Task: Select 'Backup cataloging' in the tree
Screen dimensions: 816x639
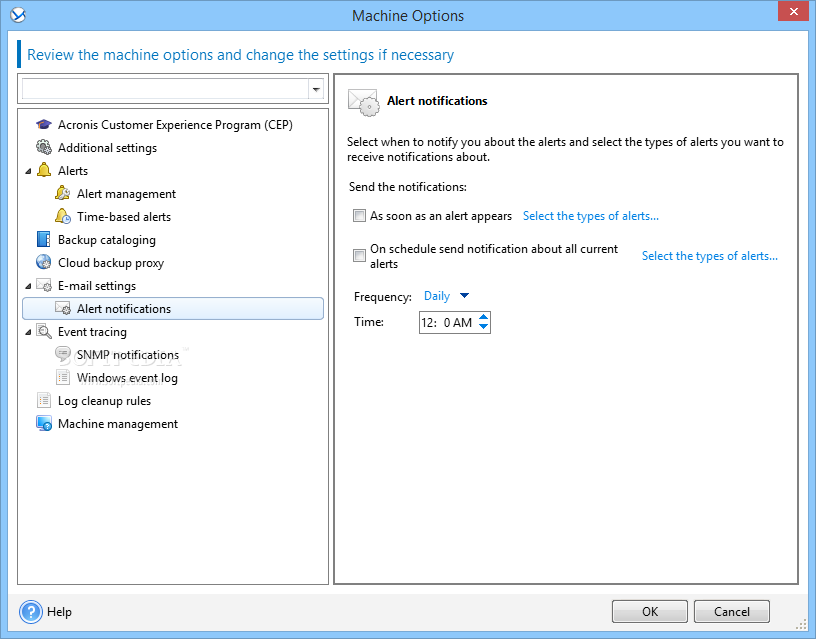Action: pyautogui.click(x=107, y=239)
